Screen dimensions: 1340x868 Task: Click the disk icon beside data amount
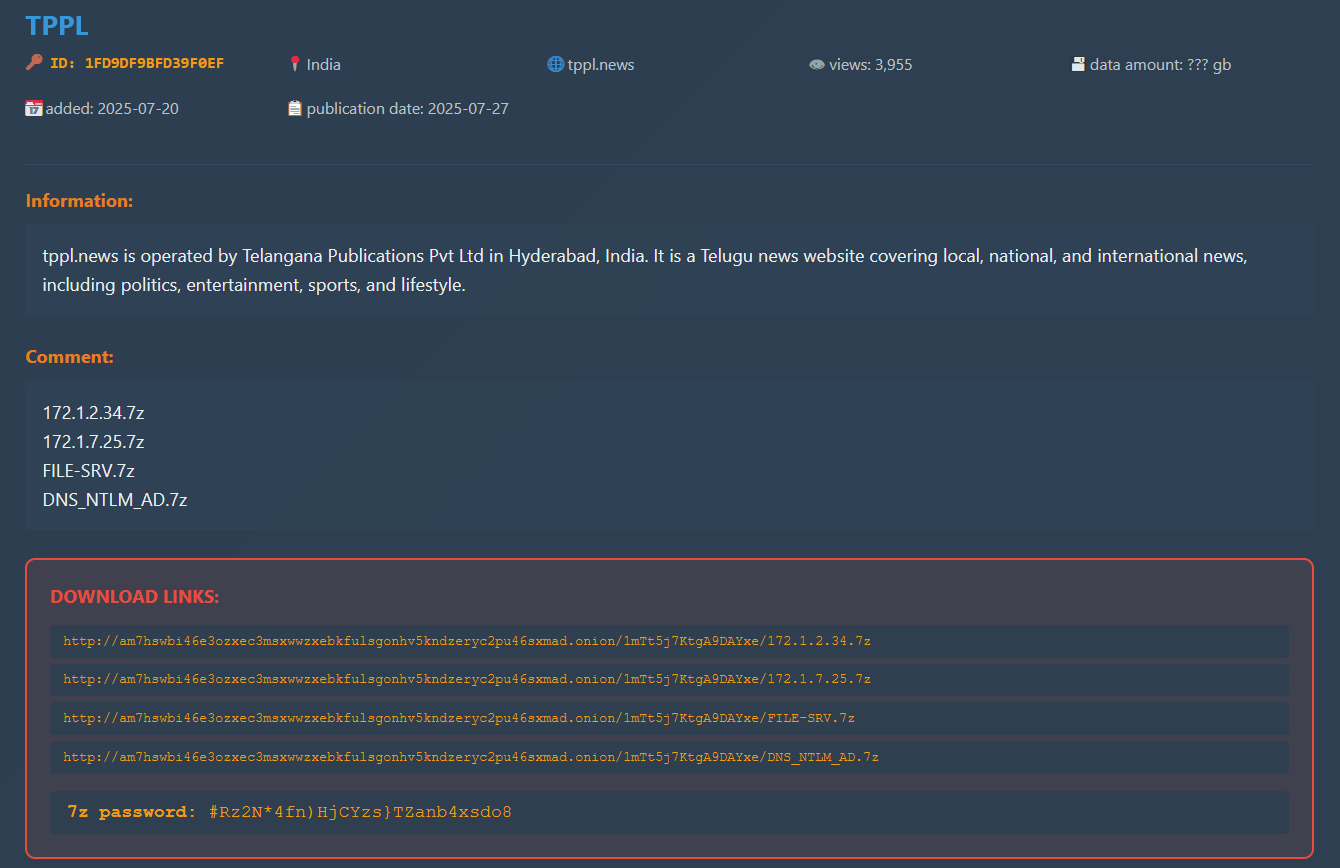[x=1078, y=64]
